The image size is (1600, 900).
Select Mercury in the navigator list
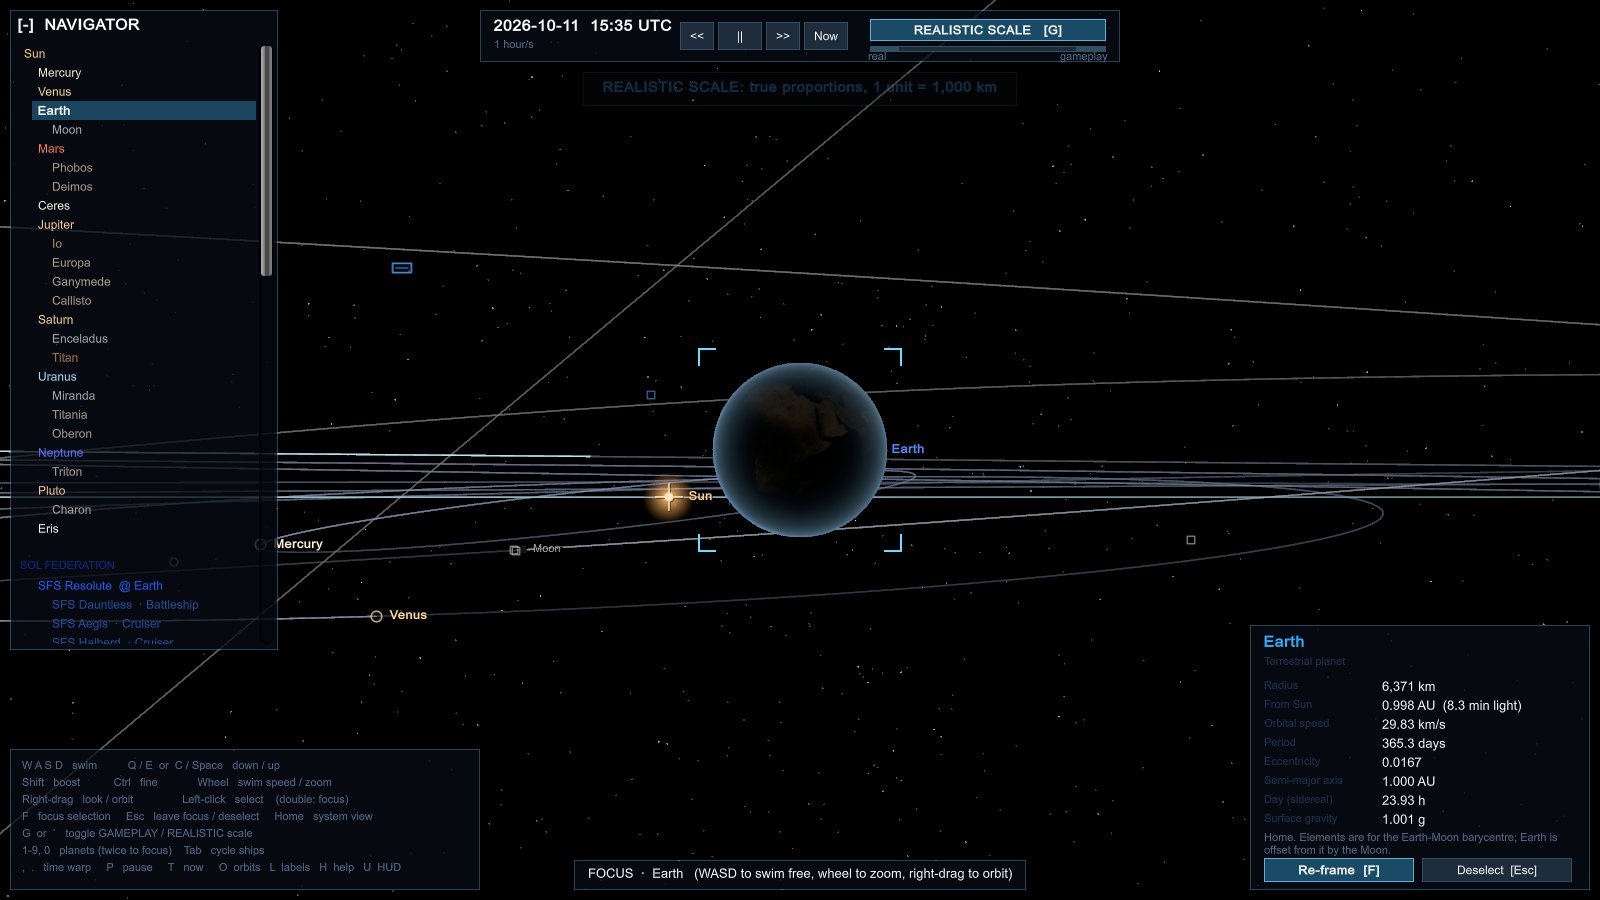60,73
